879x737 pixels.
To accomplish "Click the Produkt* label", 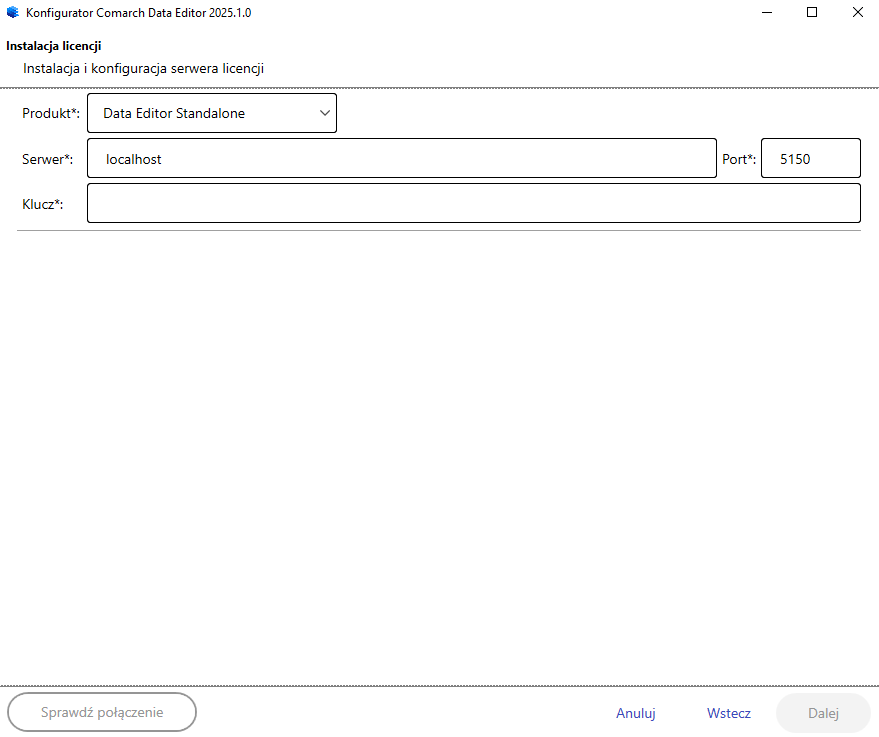I will [x=51, y=113].
